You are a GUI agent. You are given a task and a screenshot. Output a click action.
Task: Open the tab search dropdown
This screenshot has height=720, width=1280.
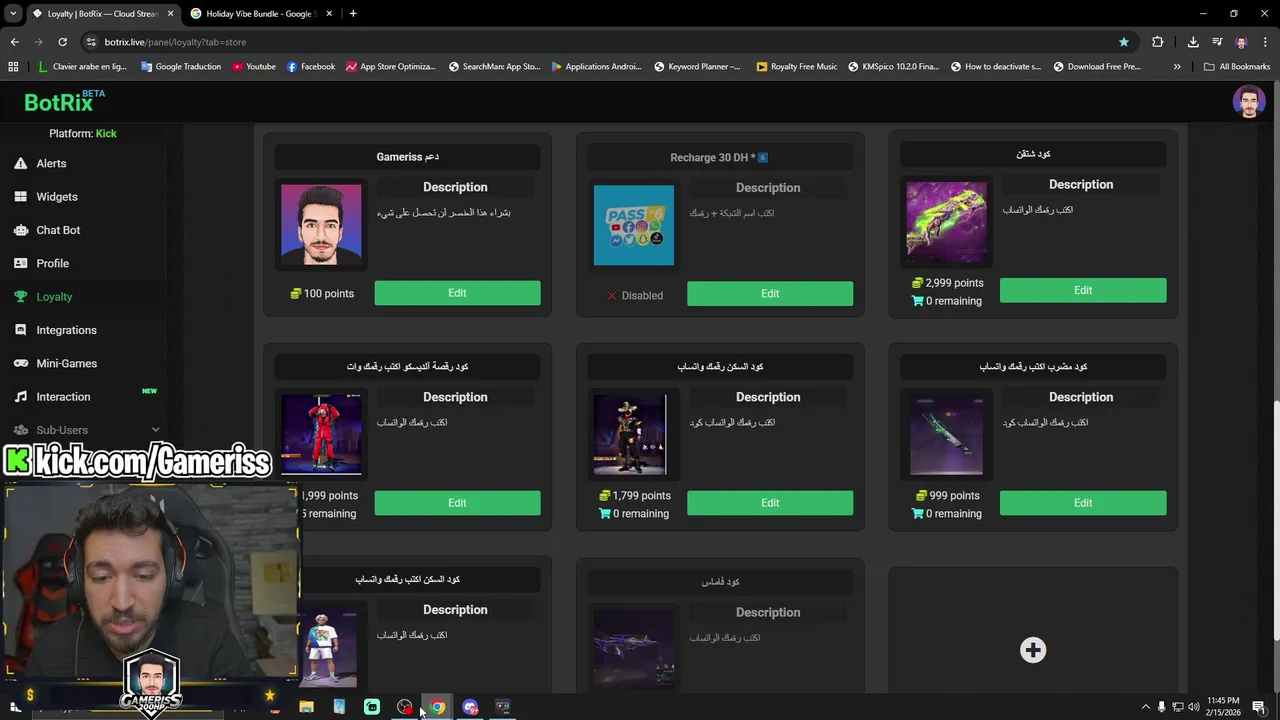pos(13,14)
